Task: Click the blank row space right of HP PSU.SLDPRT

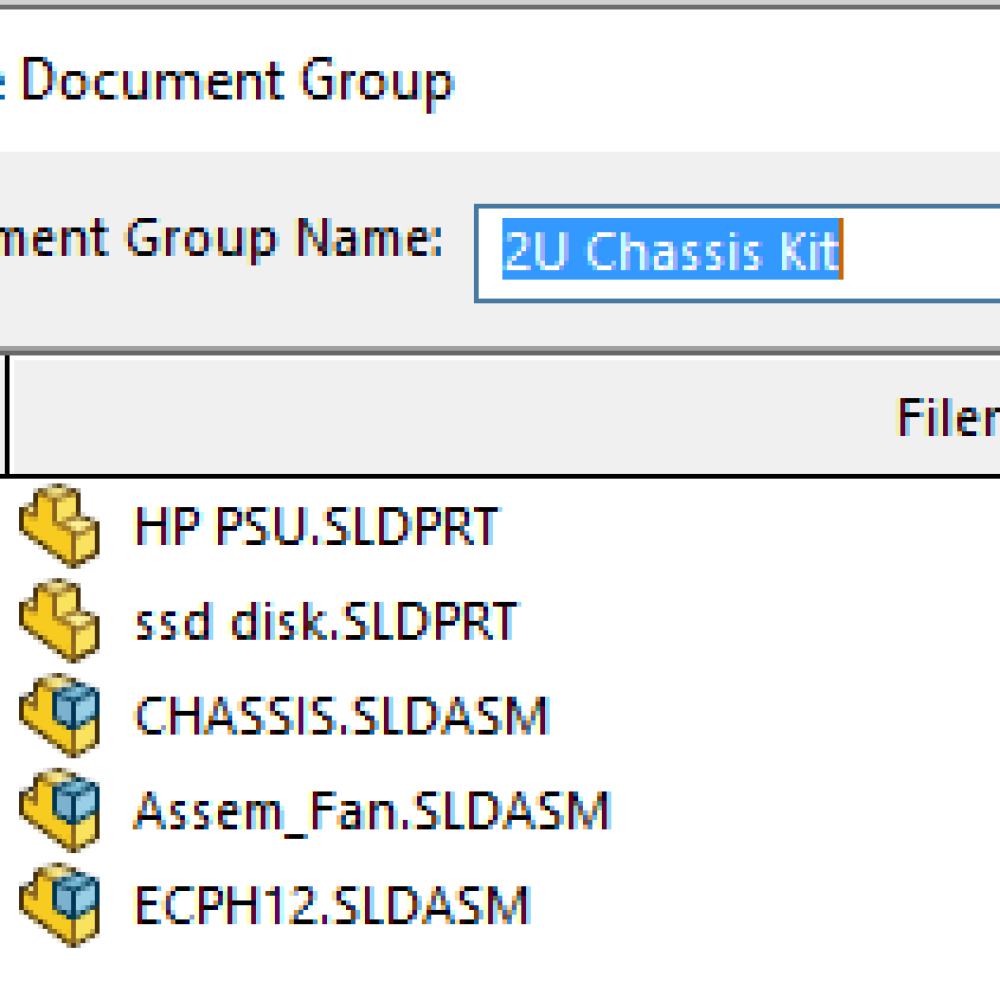Action: click(x=750, y=526)
